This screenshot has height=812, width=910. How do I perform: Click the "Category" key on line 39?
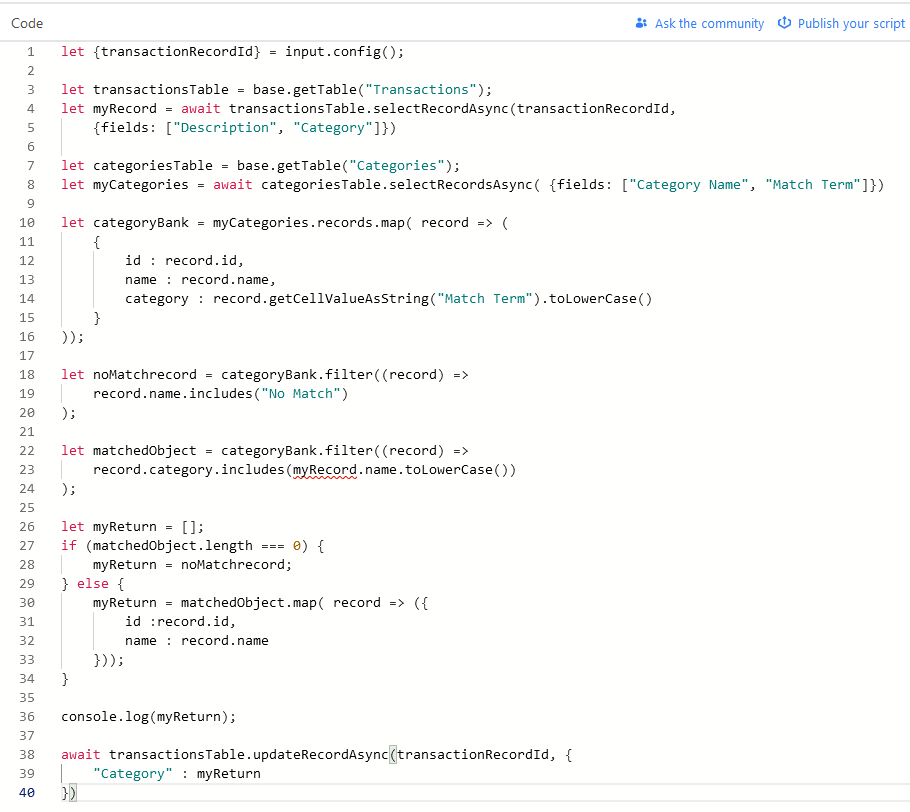tap(133, 774)
